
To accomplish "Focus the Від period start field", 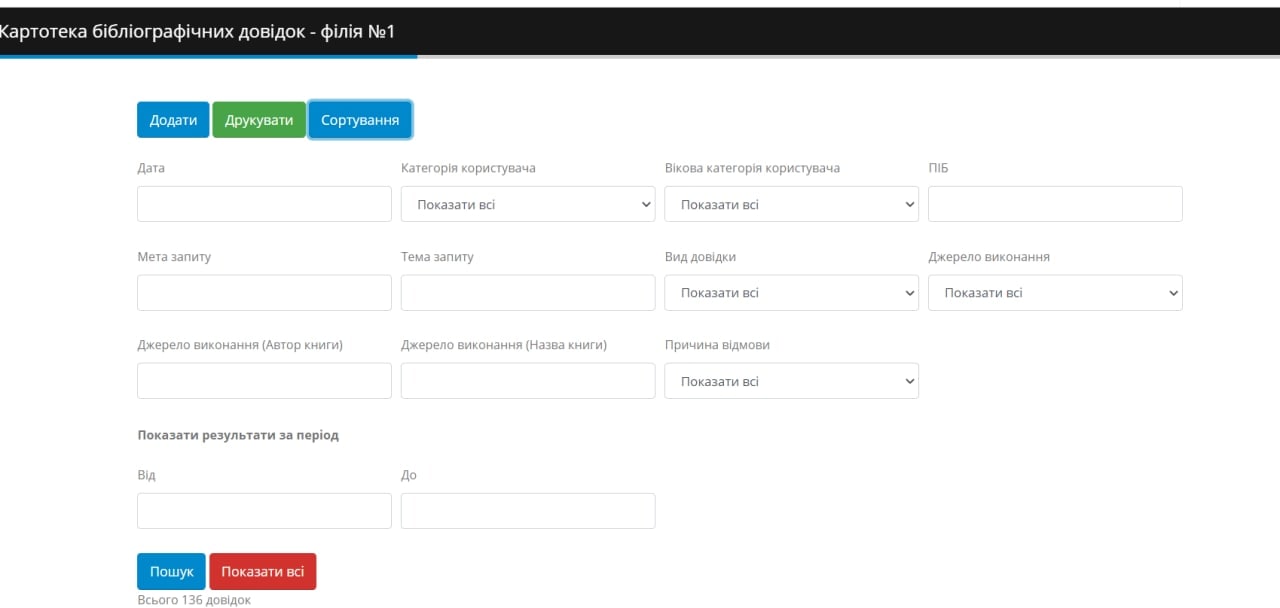I will (264, 511).
